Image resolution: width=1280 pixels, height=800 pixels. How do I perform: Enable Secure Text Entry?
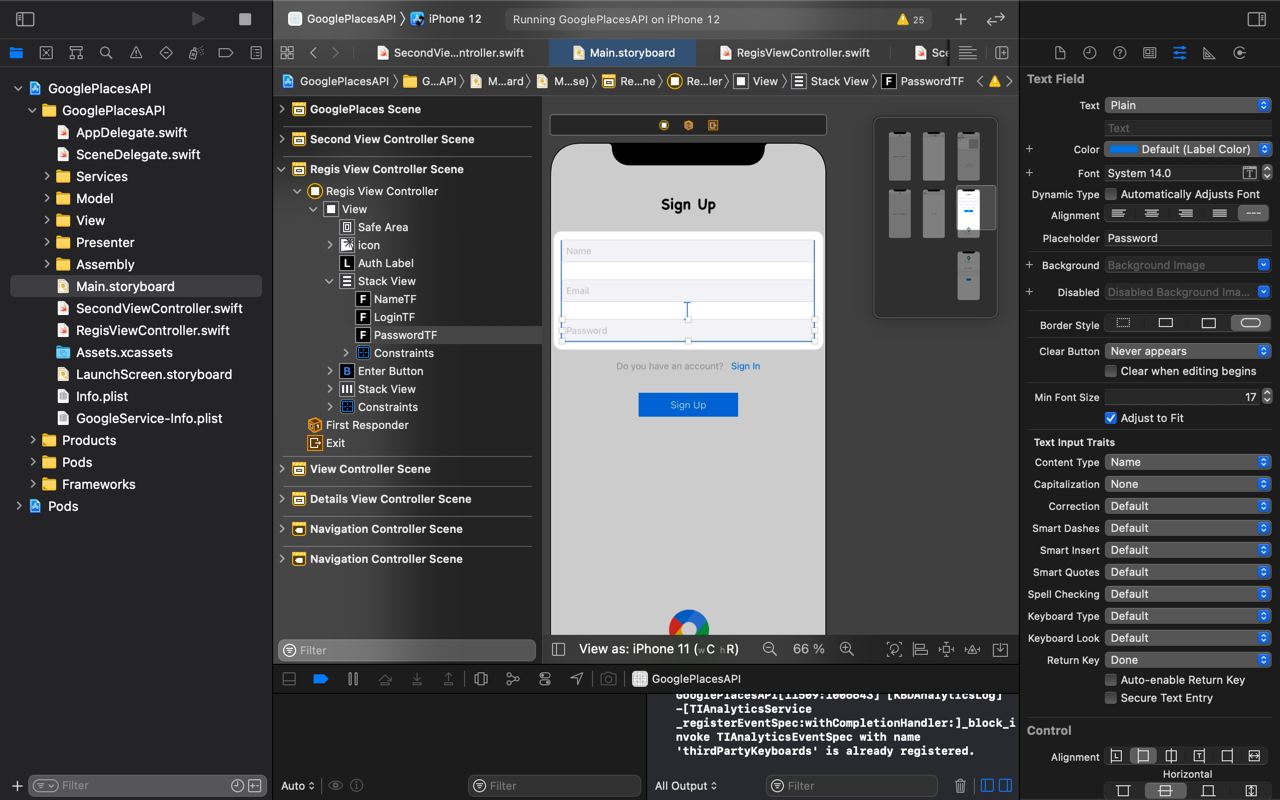tap(1111, 698)
